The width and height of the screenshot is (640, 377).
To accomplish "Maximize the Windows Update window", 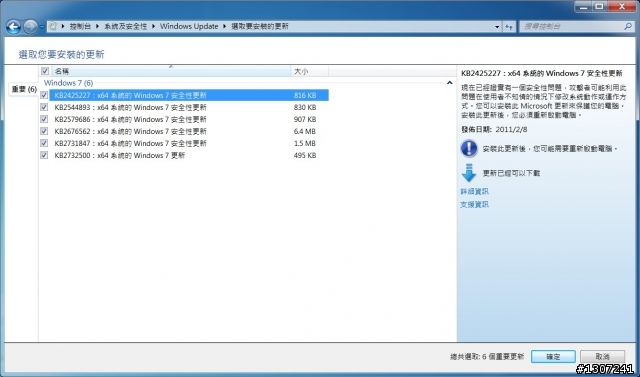I will 599,6.
